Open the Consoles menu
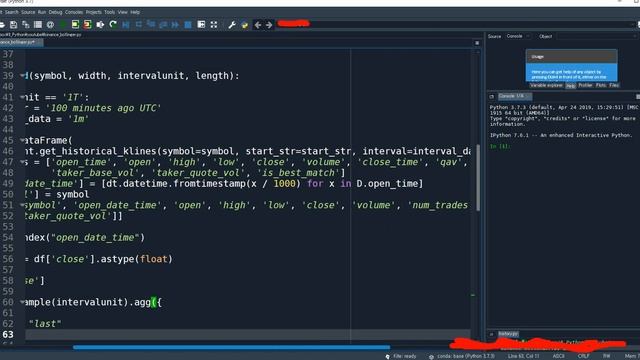The height and width of the screenshot is (360, 640). 74,12
